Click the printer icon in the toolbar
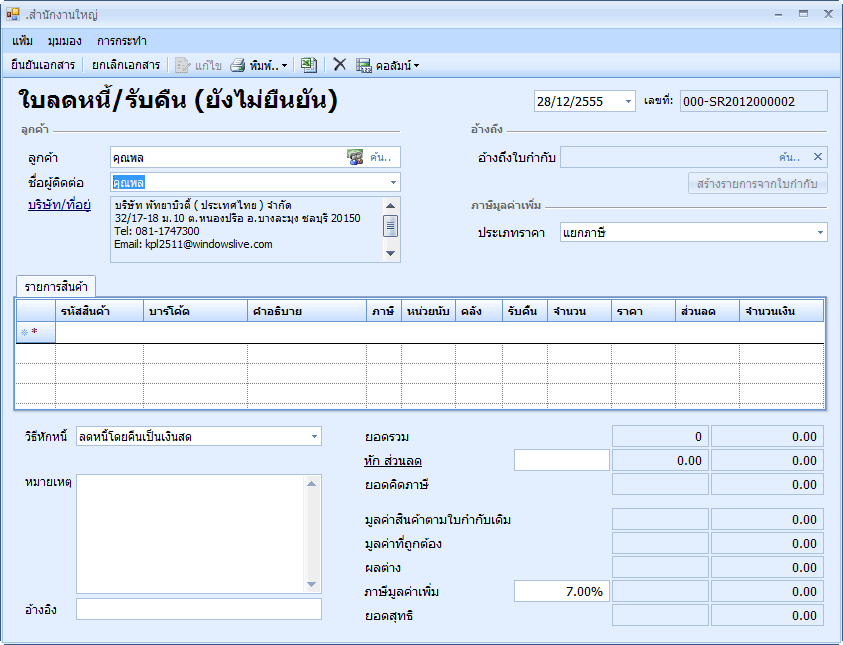Image resolution: width=843 pixels, height=645 pixels. point(238,65)
